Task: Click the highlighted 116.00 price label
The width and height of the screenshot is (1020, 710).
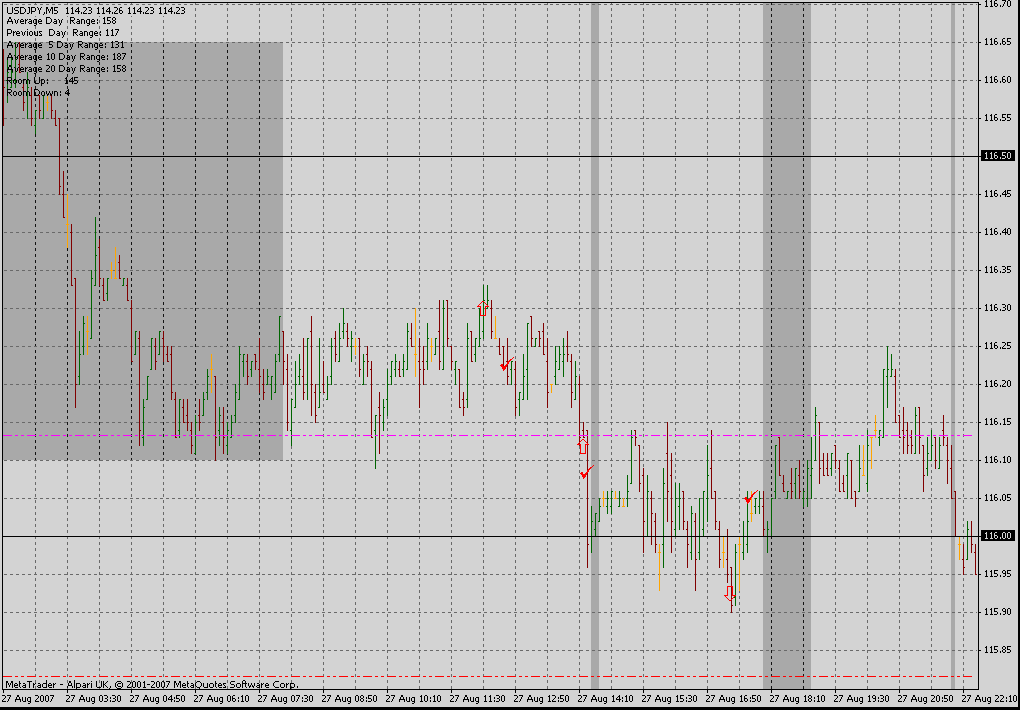Action: 998,536
